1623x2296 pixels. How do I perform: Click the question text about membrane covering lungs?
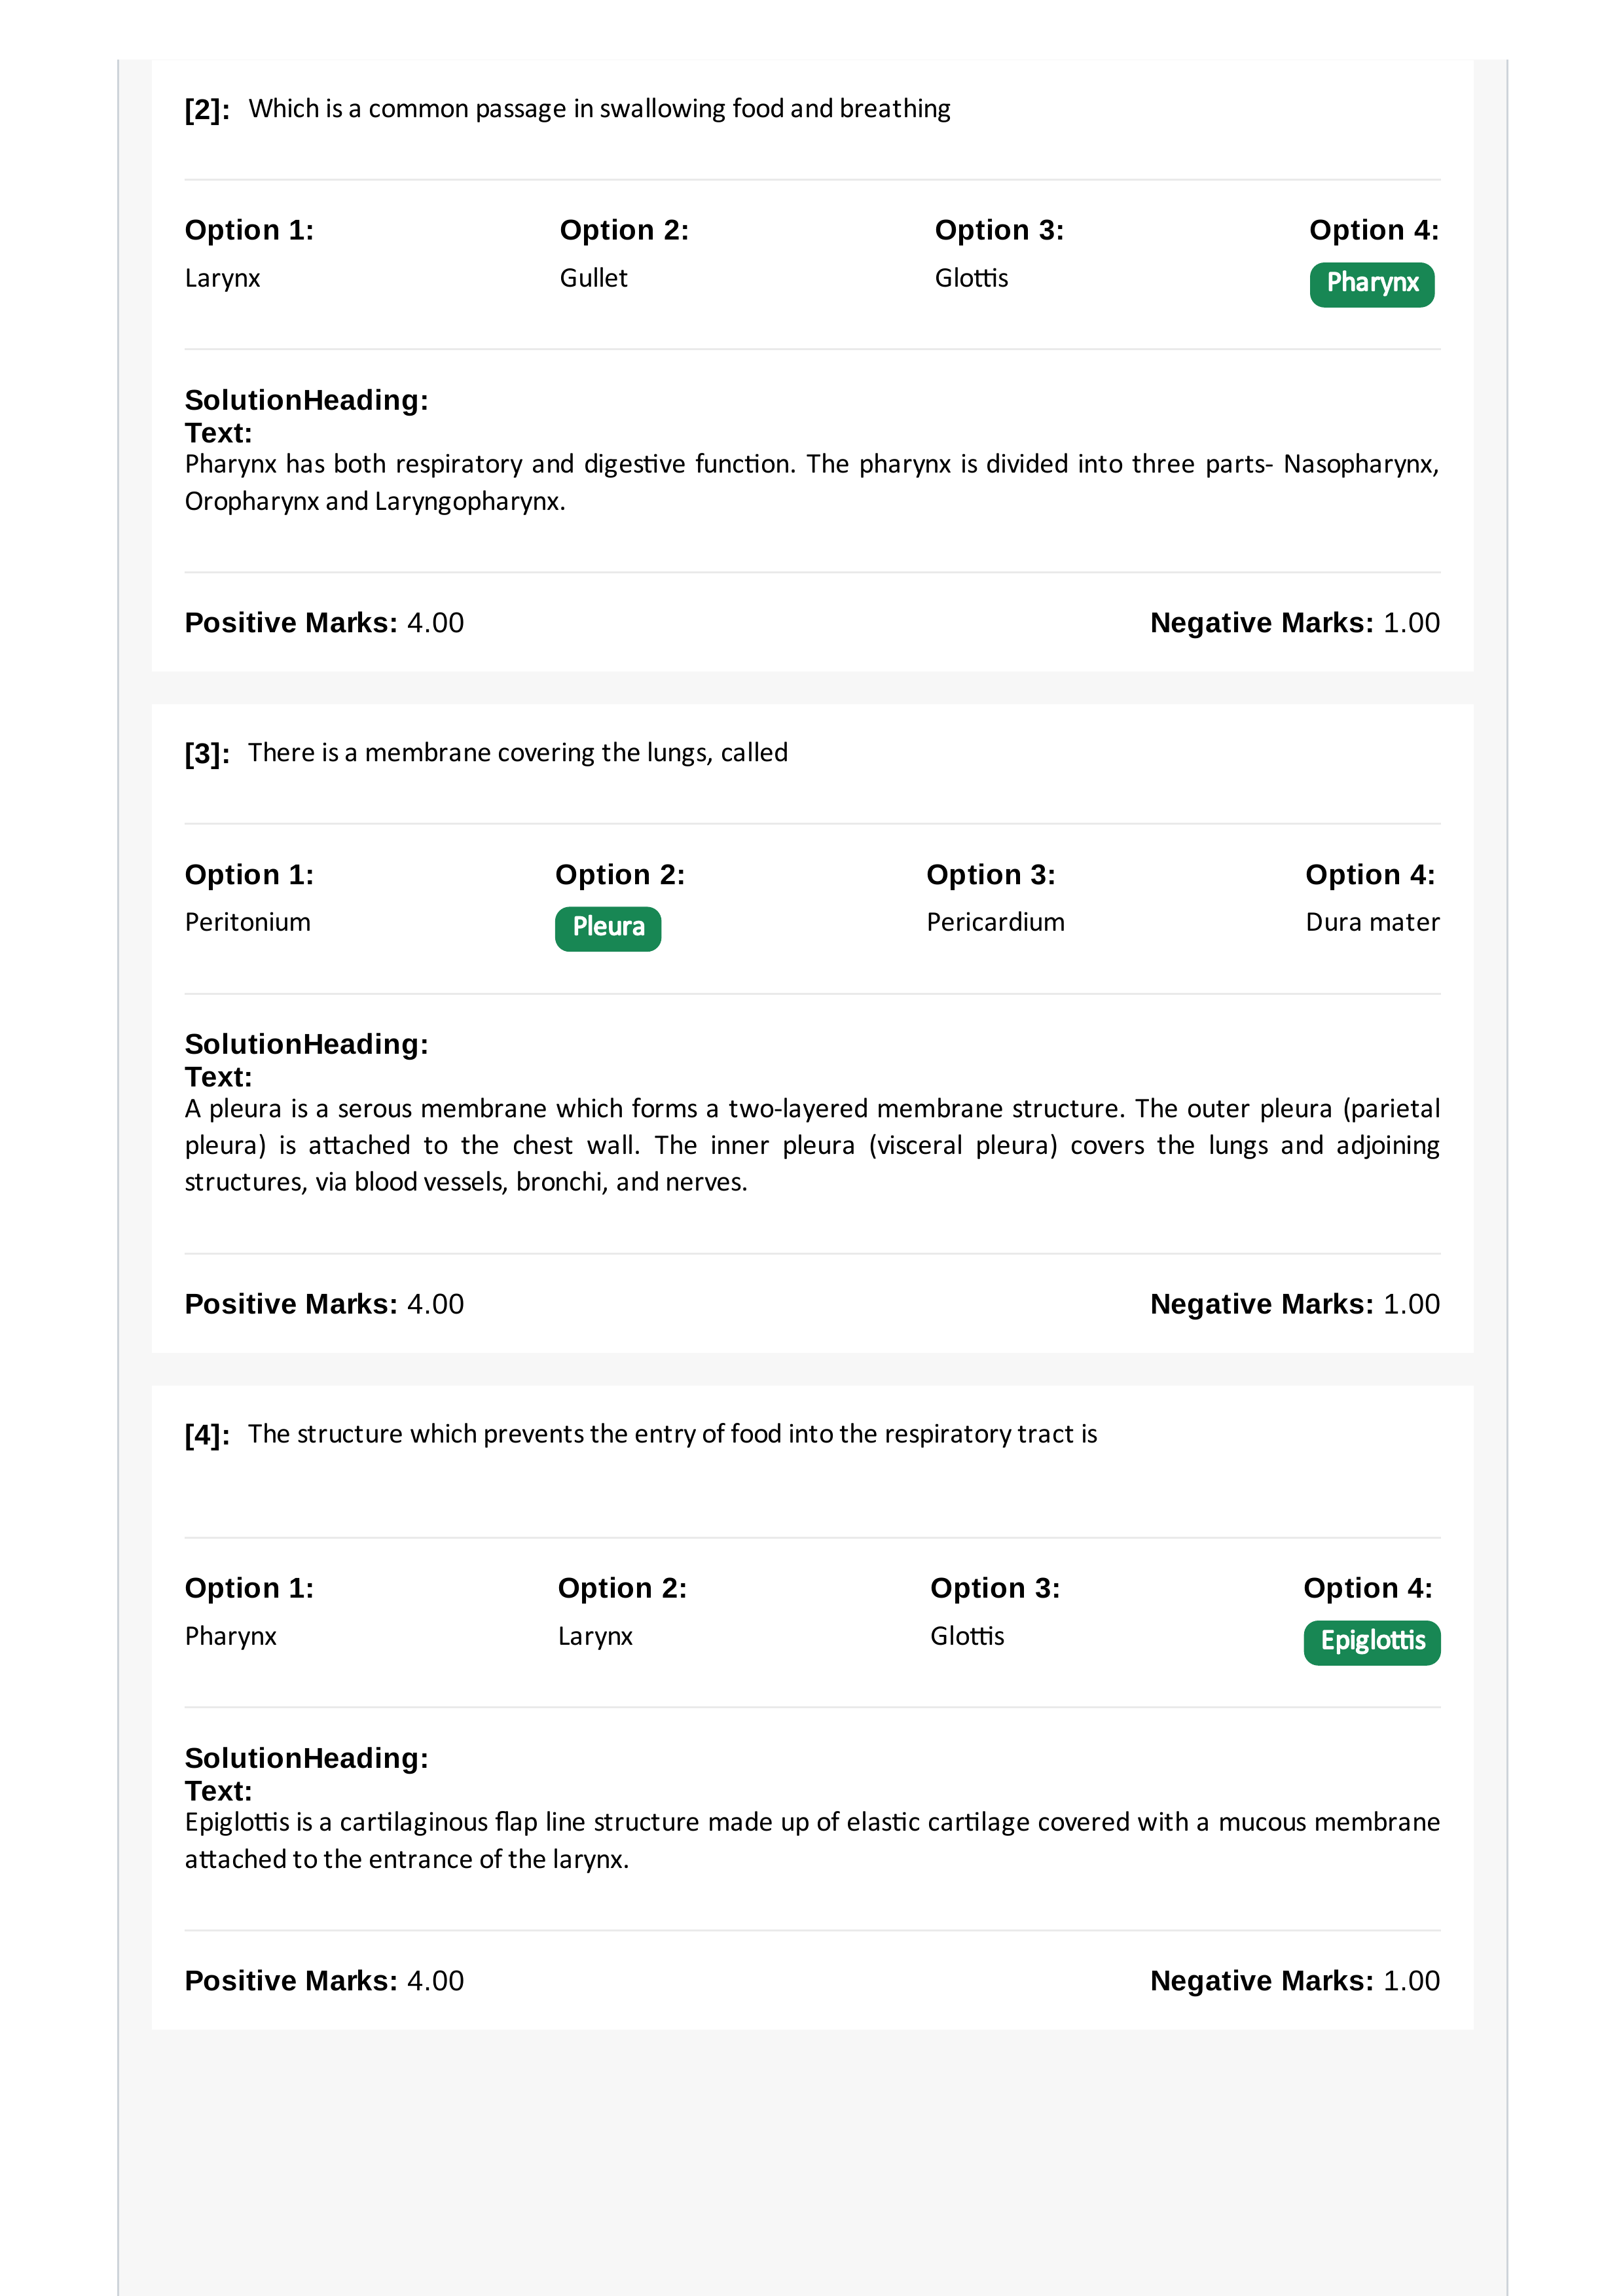tap(518, 752)
